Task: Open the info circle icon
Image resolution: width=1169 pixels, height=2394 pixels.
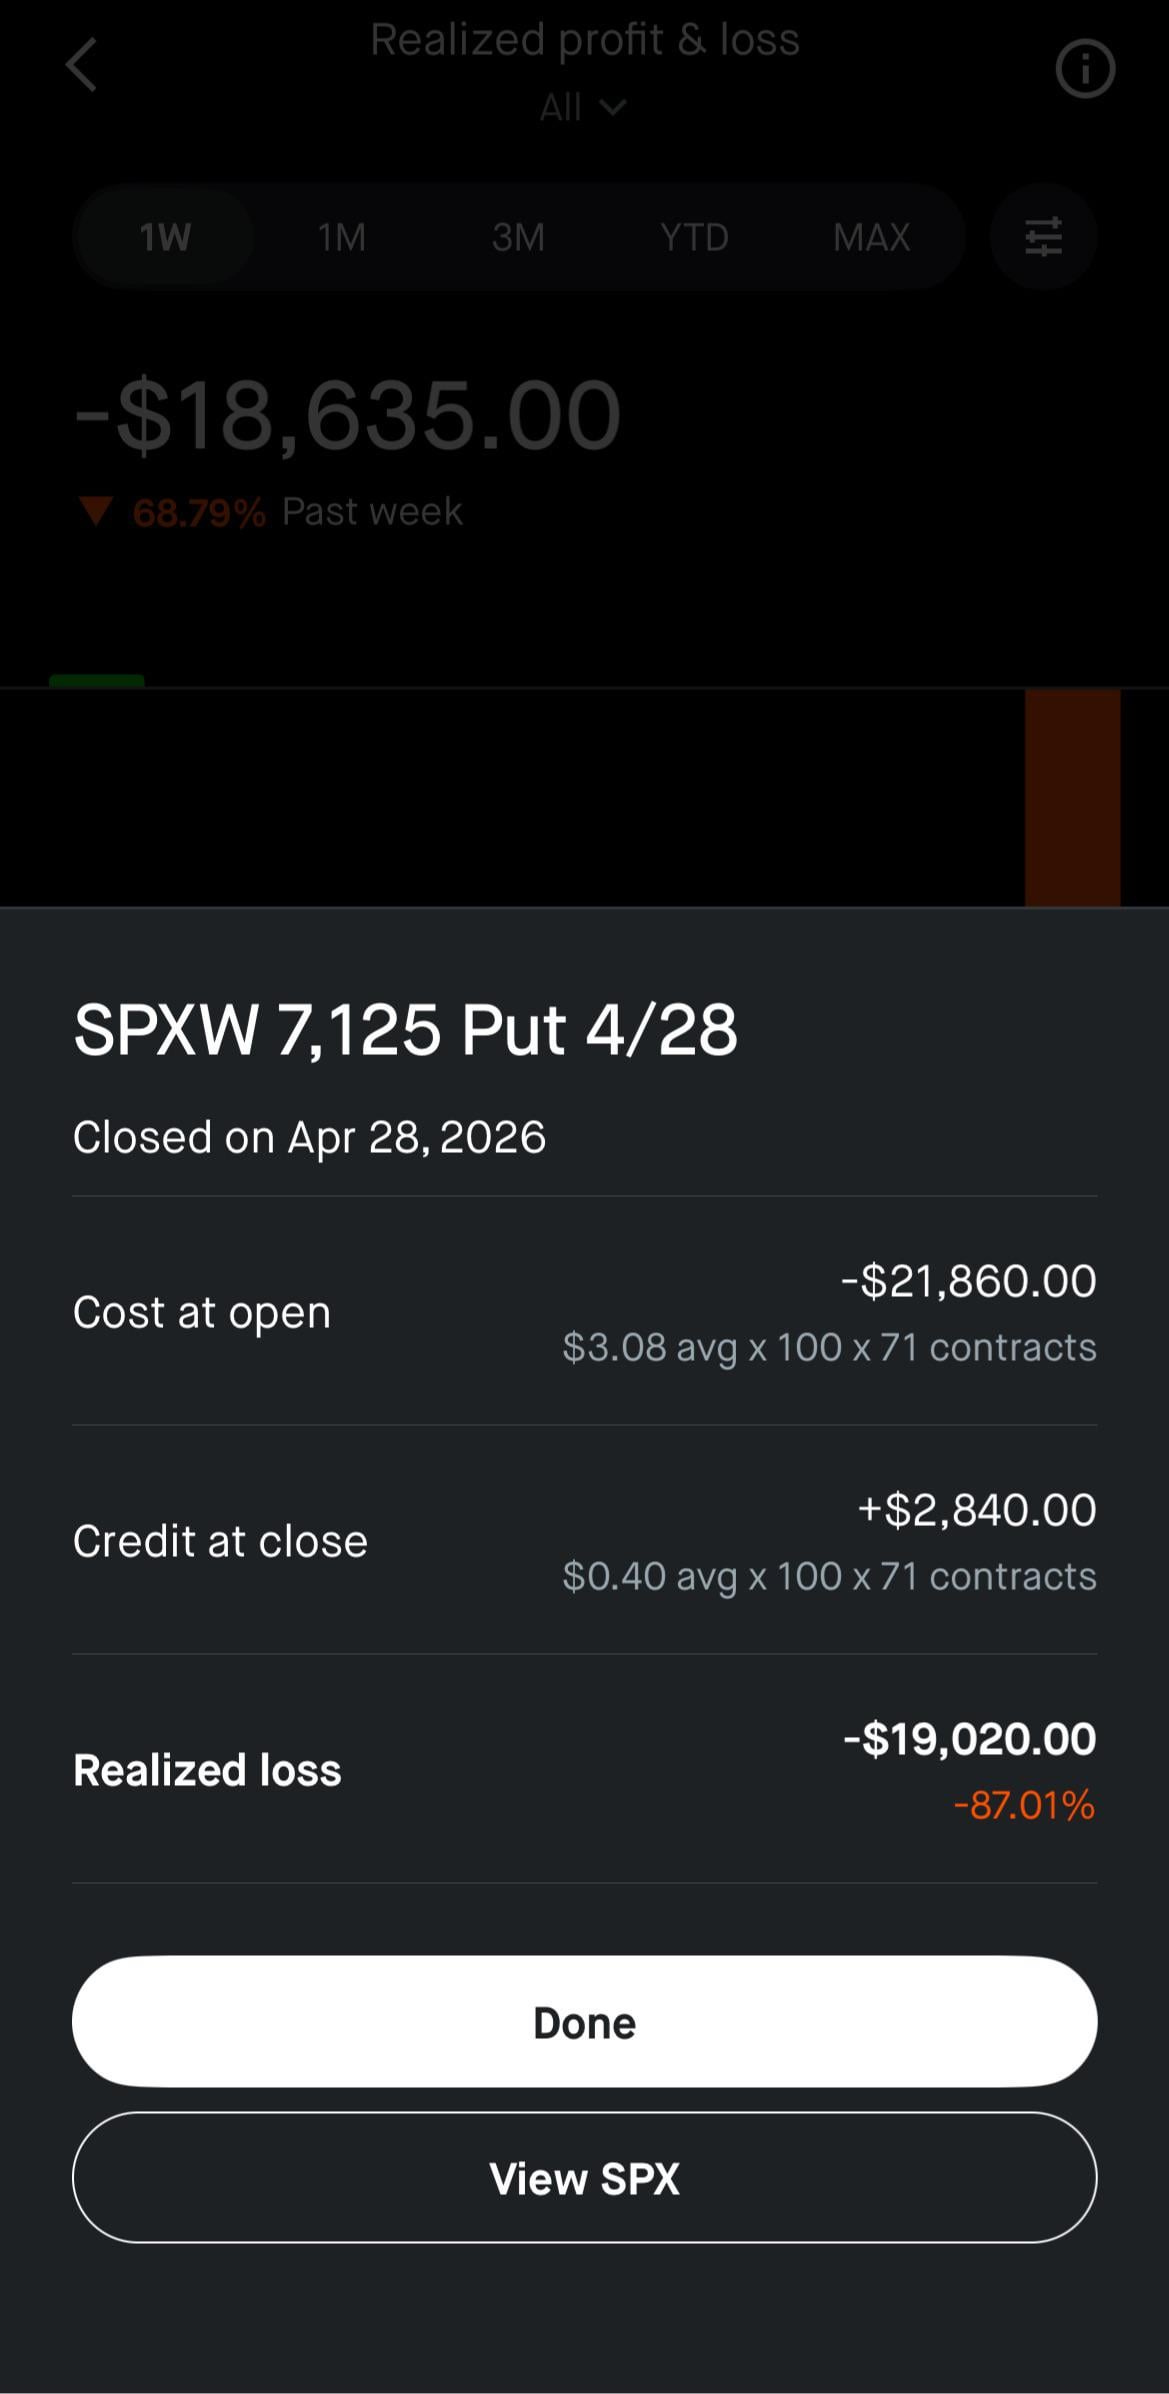Action: tap(1084, 69)
